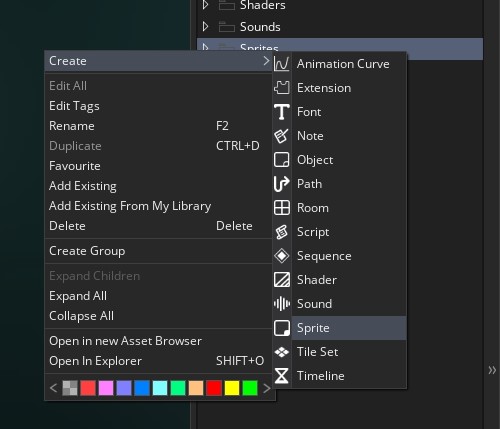Viewport: 500px width, 429px height.
Task: Open in new Asset Browser
Action: click(158, 341)
